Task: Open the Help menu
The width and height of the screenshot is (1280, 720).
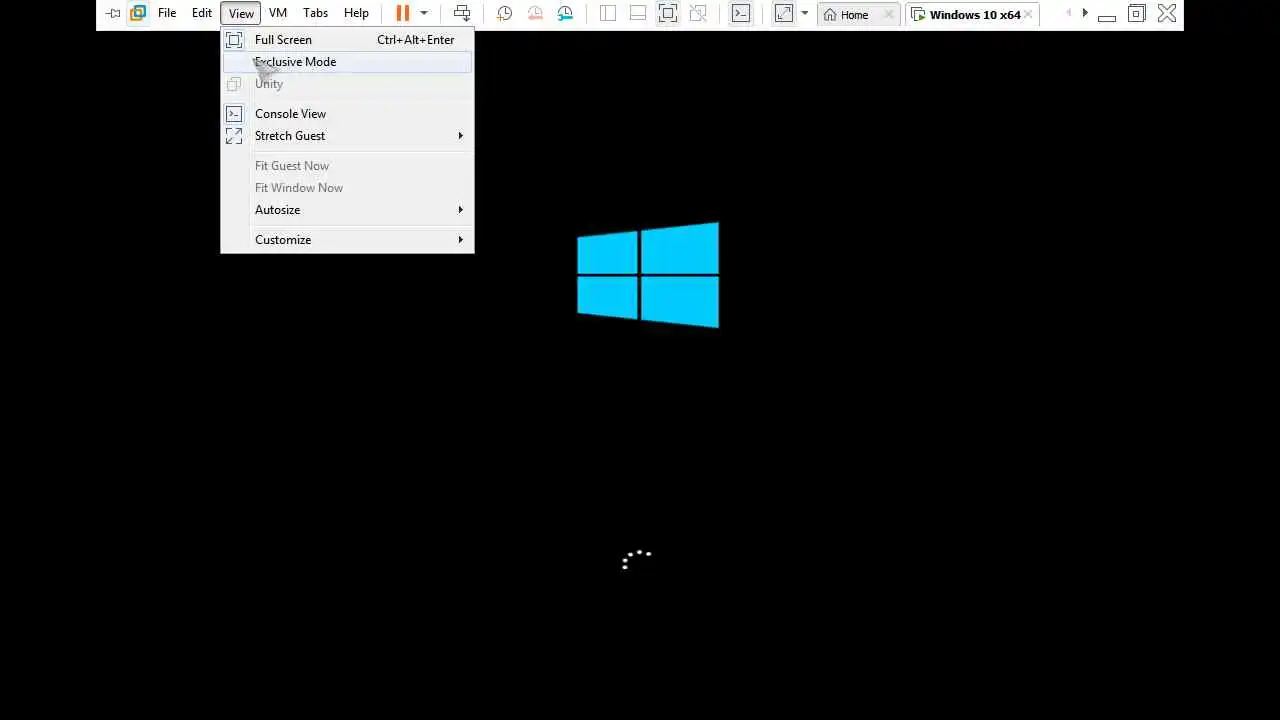Action: coord(356,13)
